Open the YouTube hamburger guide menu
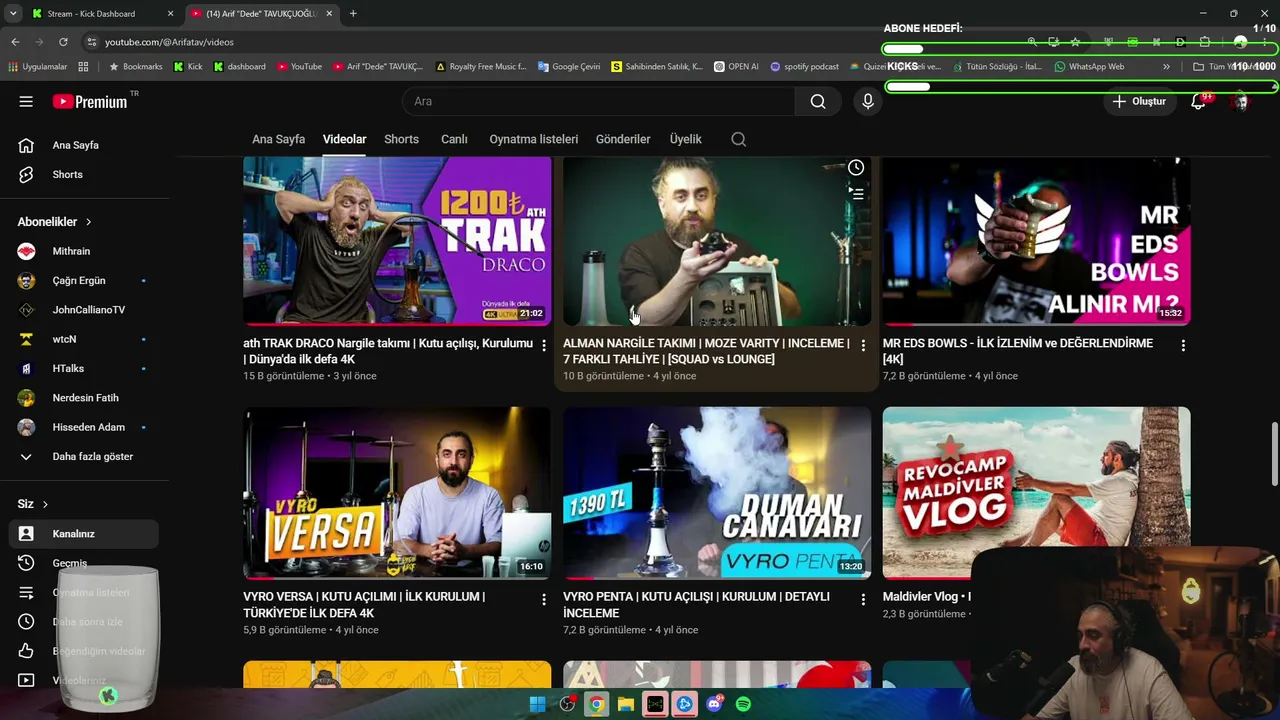This screenshot has width=1280, height=720. (26, 101)
